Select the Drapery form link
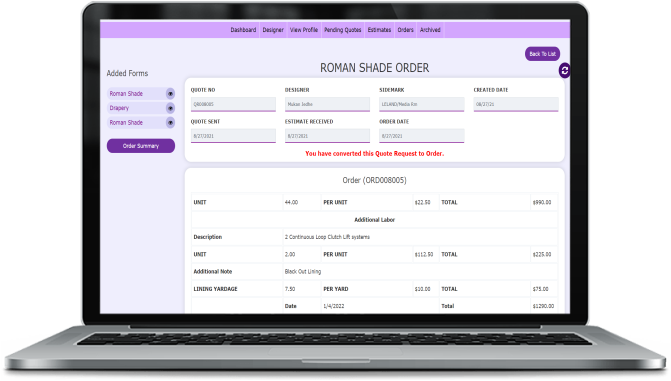This screenshot has width=671, height=381. [119, 108]
